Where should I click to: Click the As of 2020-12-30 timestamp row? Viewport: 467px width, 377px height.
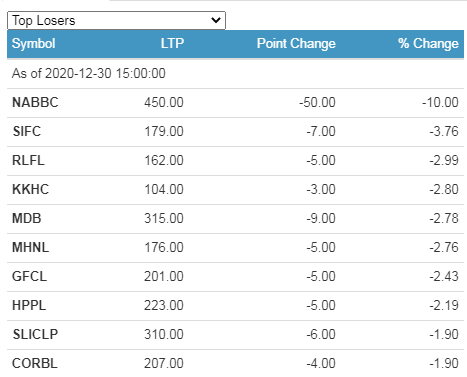point(235,74)
